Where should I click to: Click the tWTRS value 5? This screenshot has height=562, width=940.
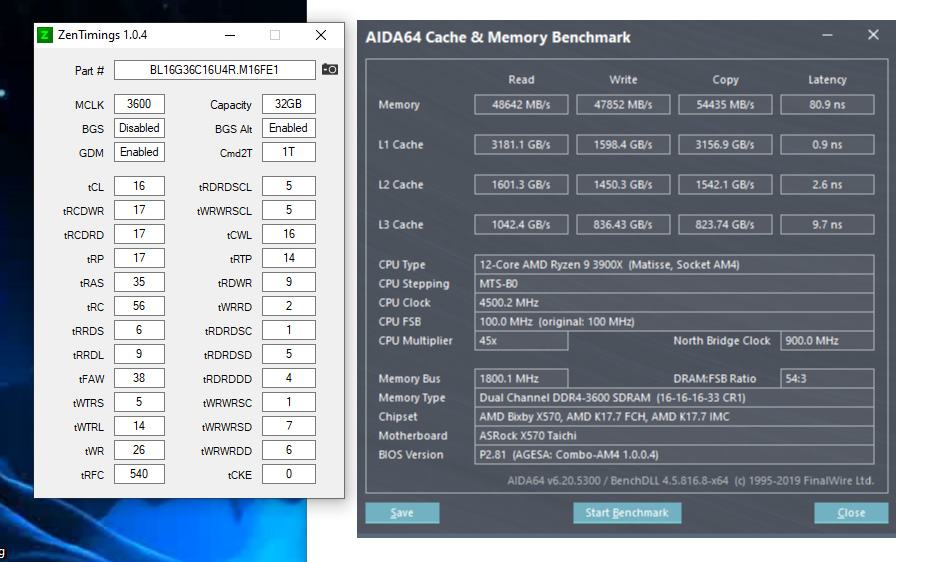pyautogui.click(x=139, y=402)
